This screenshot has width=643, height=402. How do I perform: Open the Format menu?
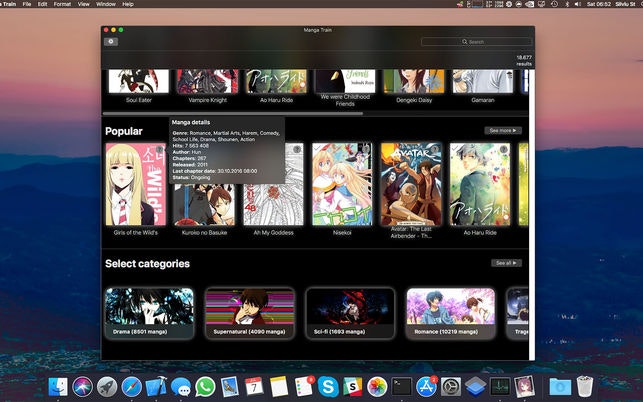[62, 4]
